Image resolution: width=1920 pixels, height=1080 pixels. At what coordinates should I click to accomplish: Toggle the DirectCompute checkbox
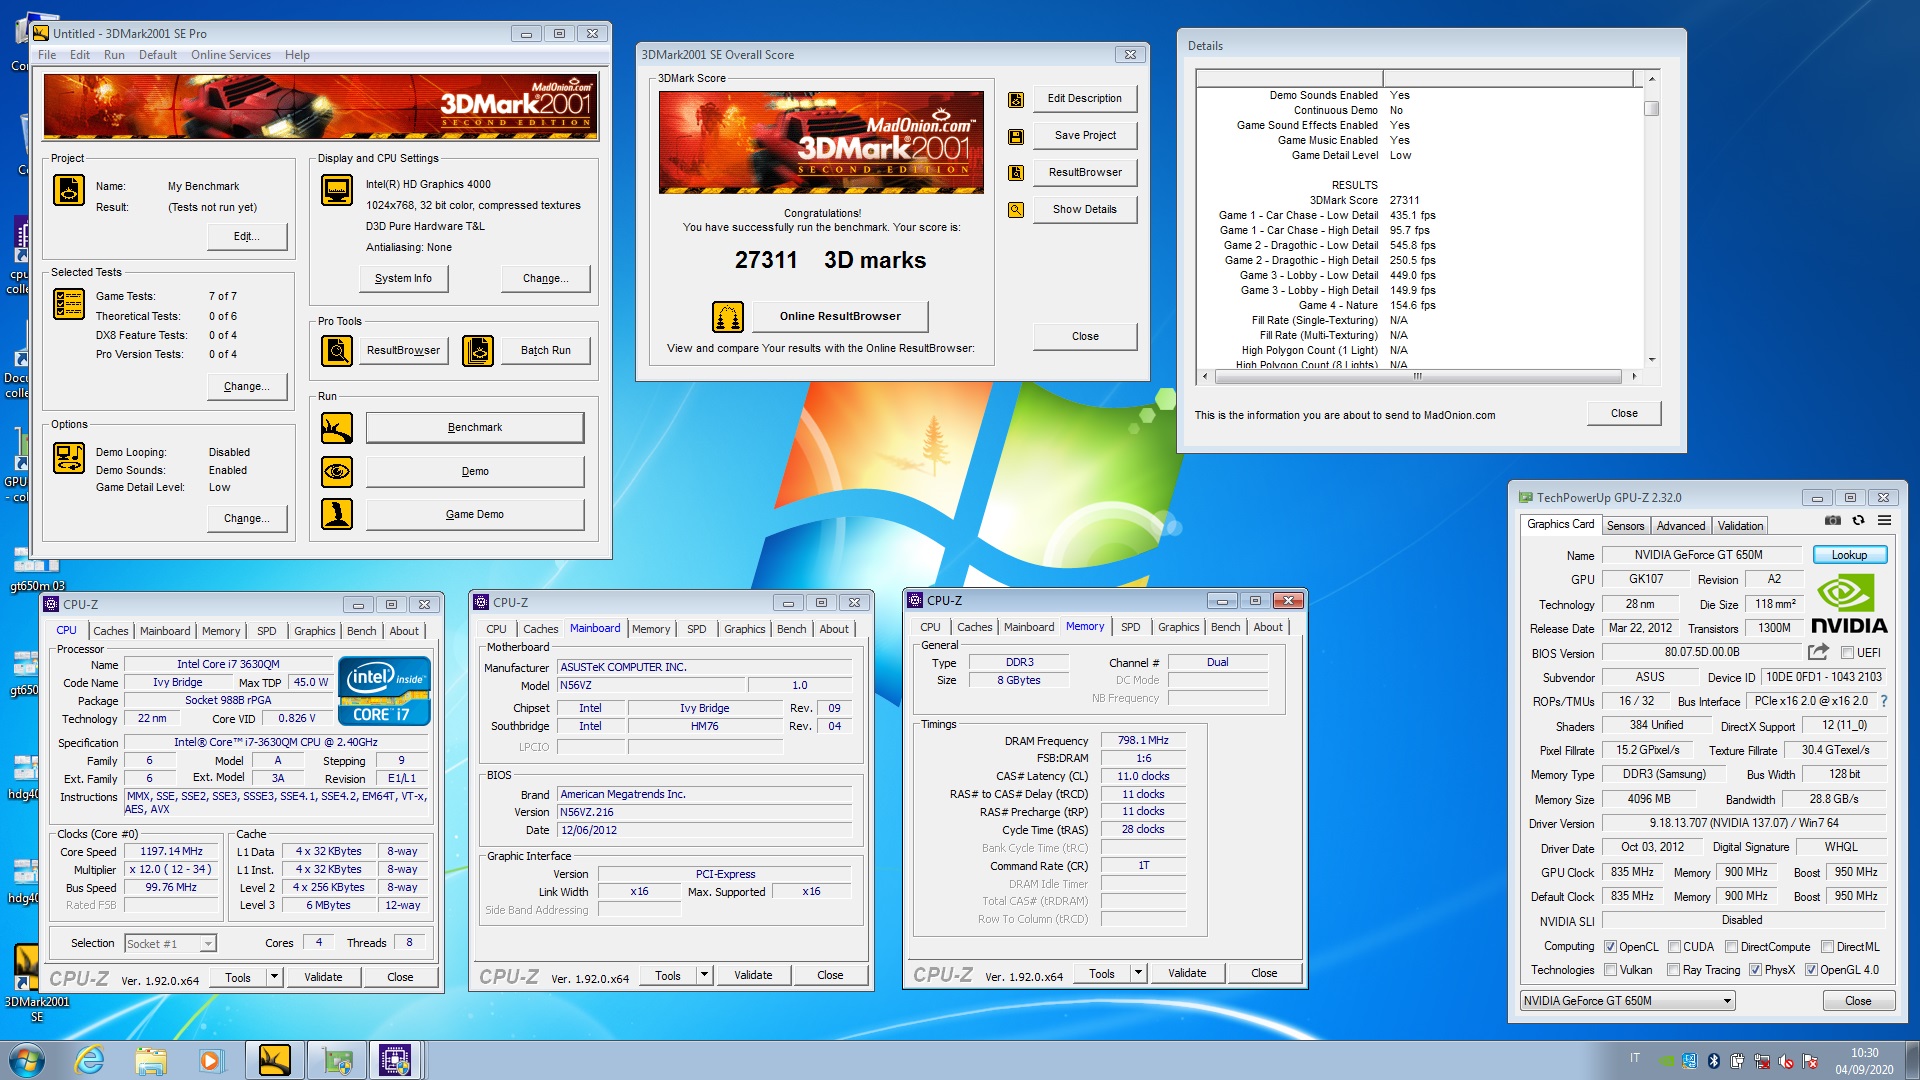coord(1731,947)
